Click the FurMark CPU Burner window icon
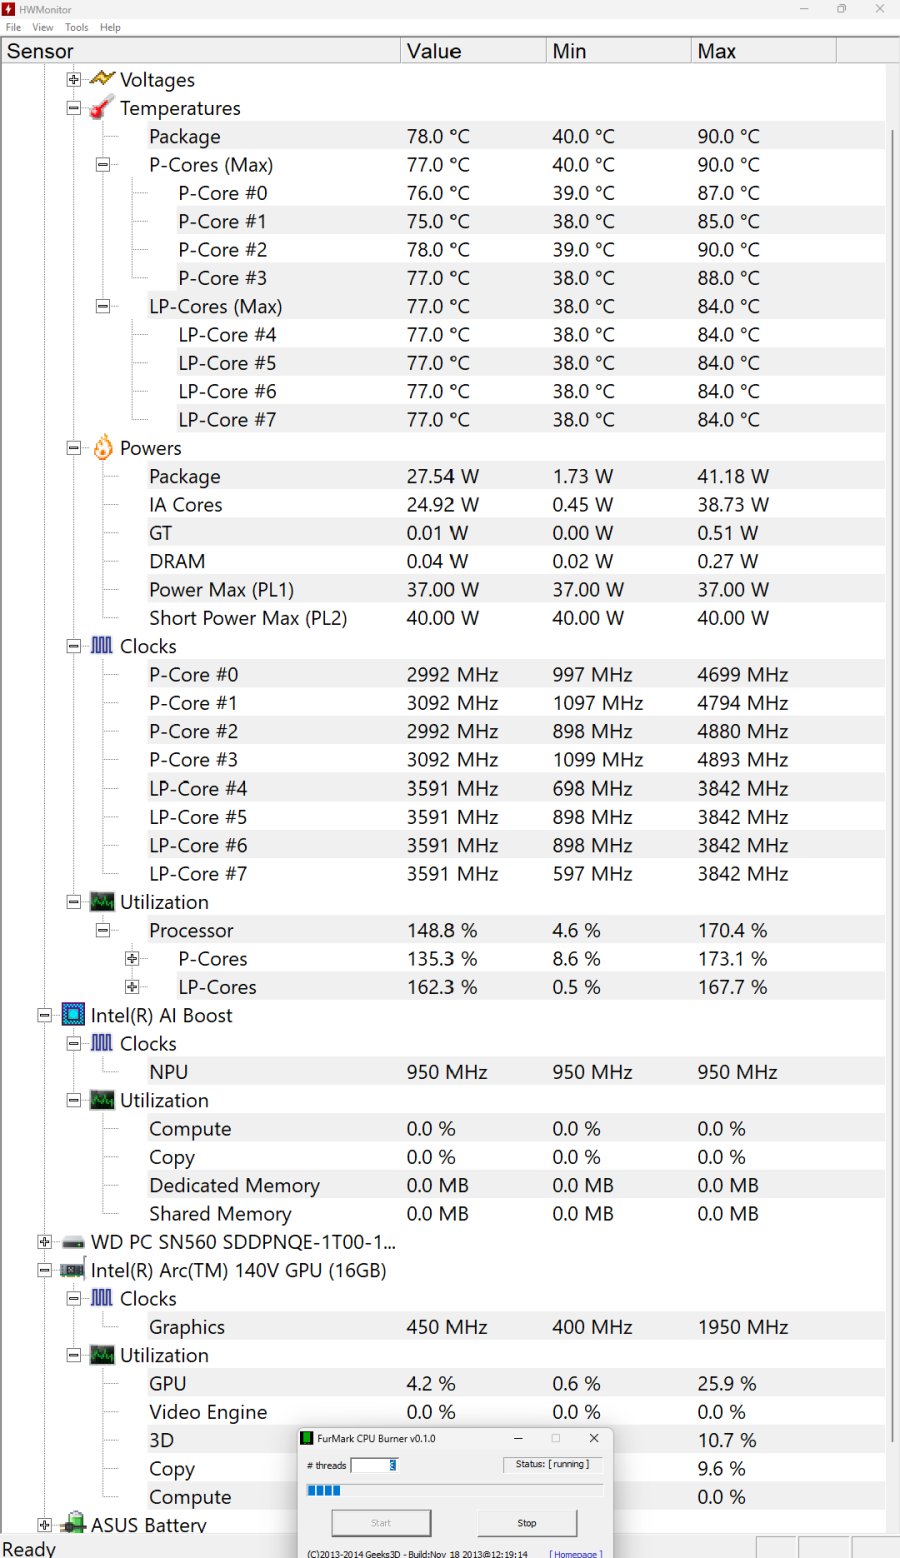 [x=308, y=1438]
